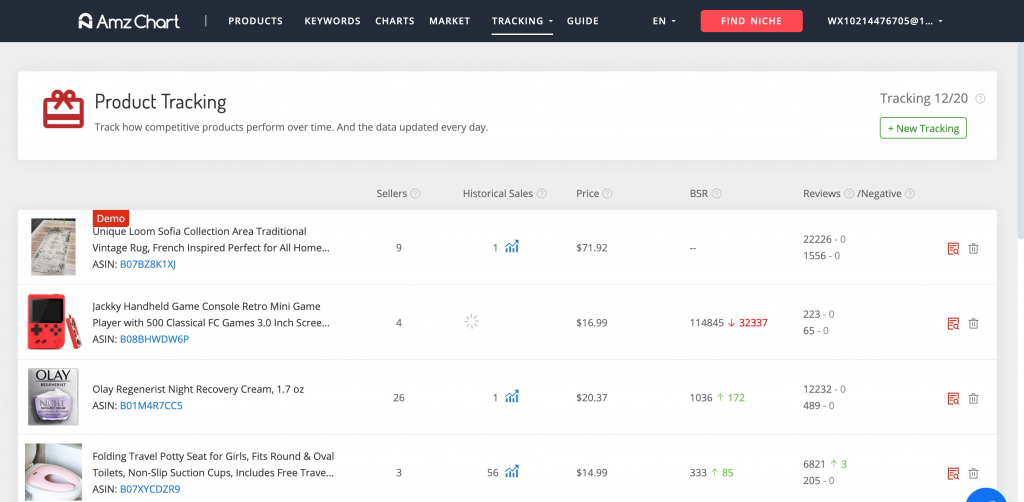Open details icon for Olay Night Cream

[953, 398]
